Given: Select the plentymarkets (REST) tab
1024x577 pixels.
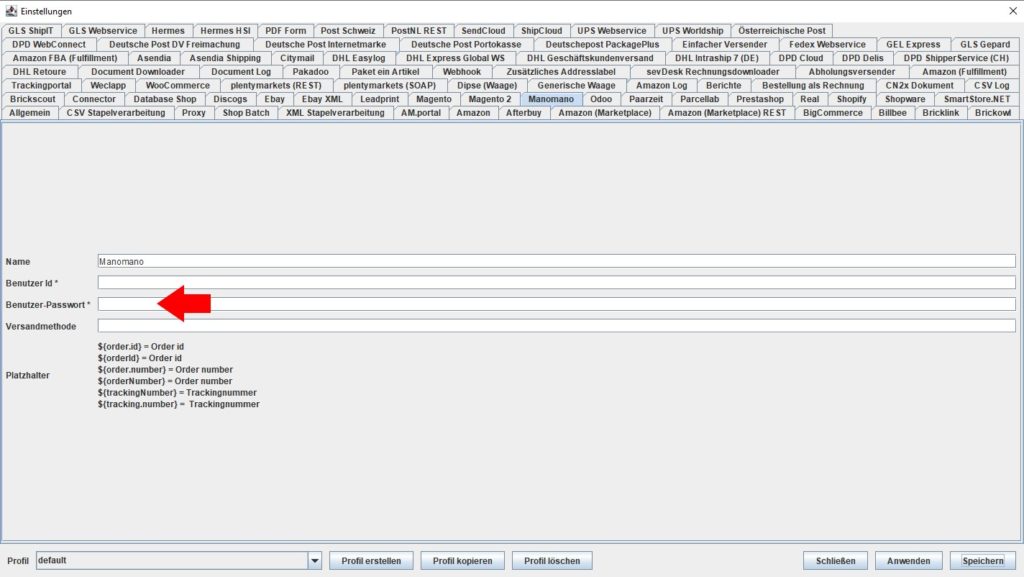Looking at the screenshot, I should tap(276, 86).
